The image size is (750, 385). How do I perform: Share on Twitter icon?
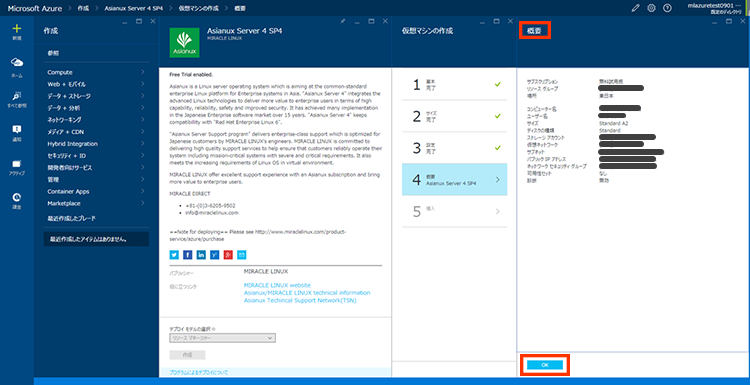tap(174, 255)
